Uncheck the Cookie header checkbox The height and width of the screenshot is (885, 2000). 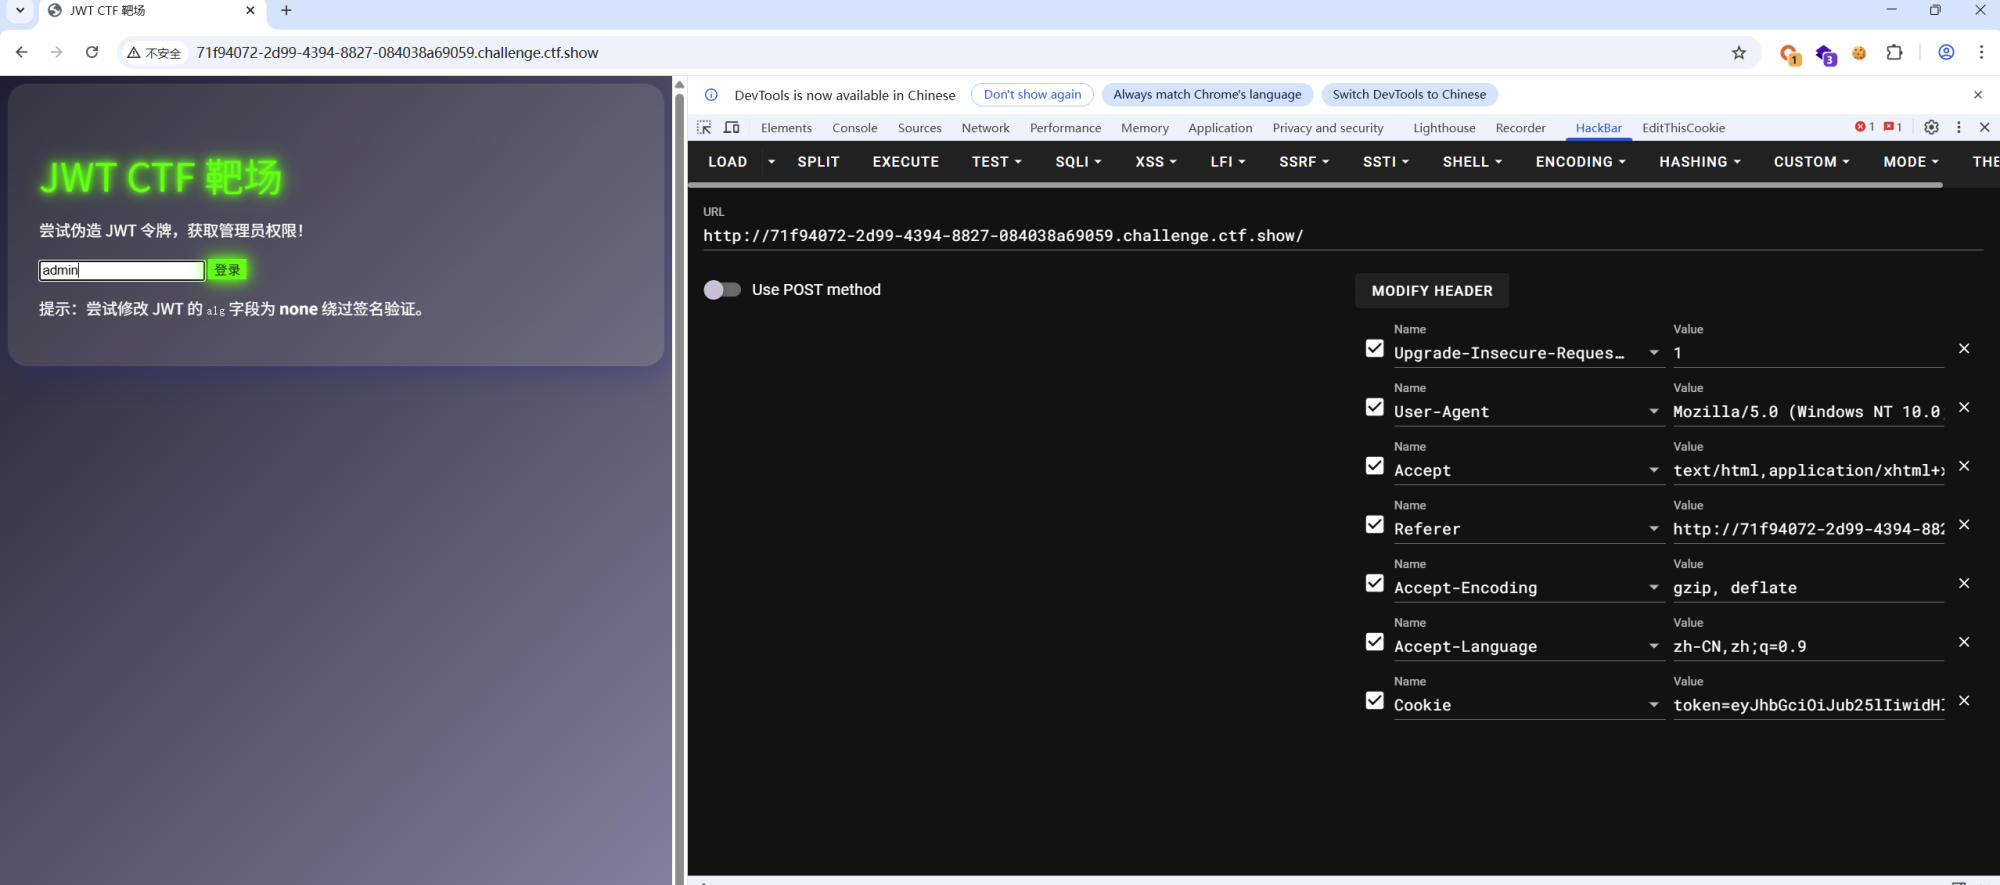1375,701
